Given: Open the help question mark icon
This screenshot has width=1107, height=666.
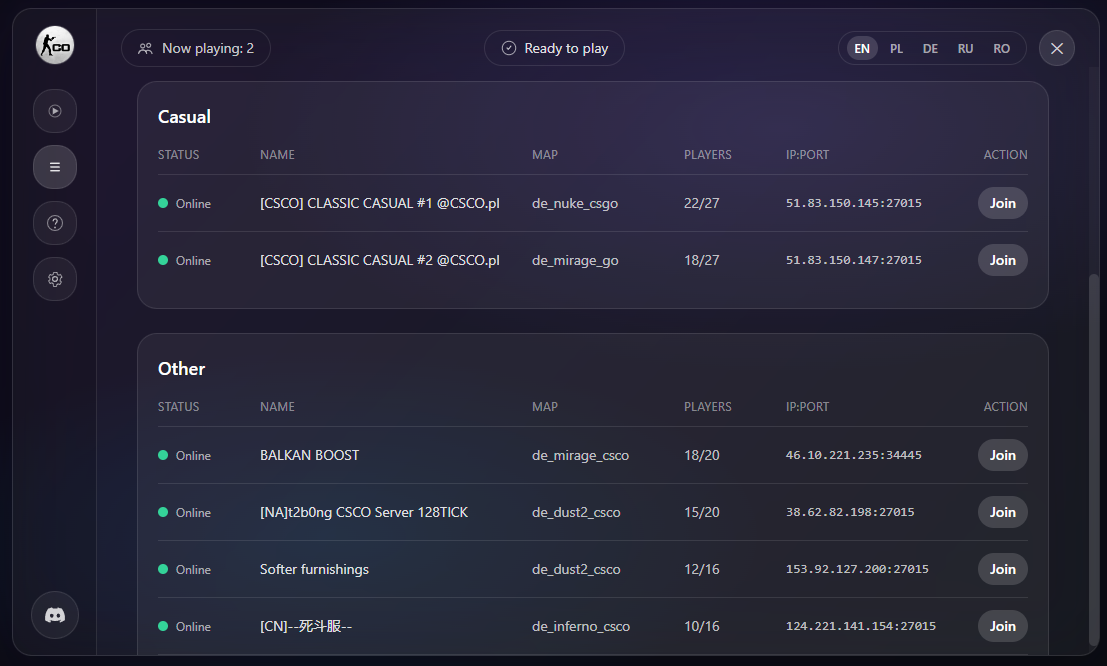Looking at the screenshot, I should point(55,223).
